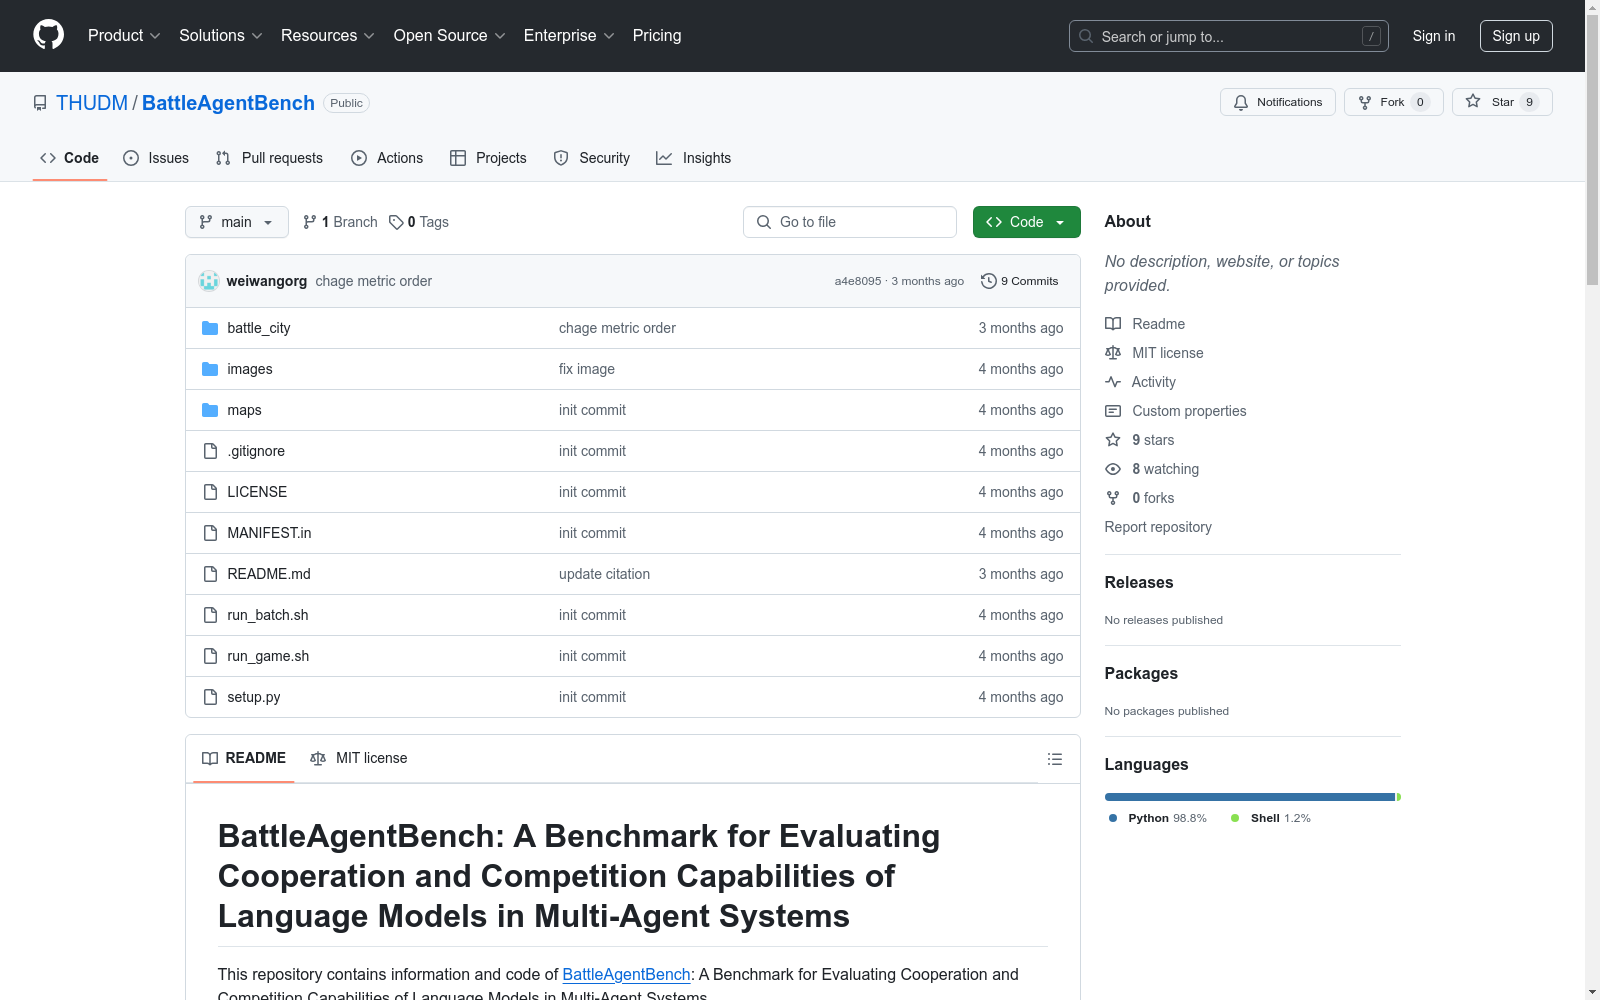Expand the Resources menu
Image resolution: width=1600 pixels, height=1000 pixels.
(328, 36)
